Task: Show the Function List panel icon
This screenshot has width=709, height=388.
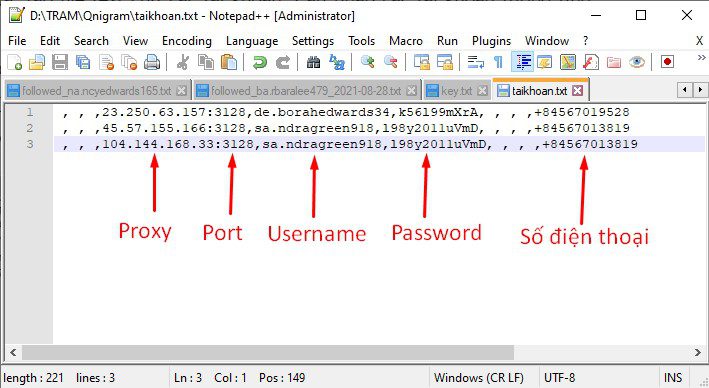Action: pos(591,62)
